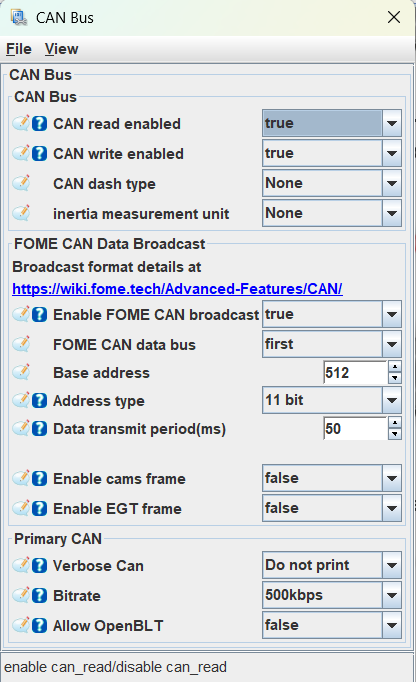
Task: Open the Allow OpenBLT false dropdown
Action: 332,625
